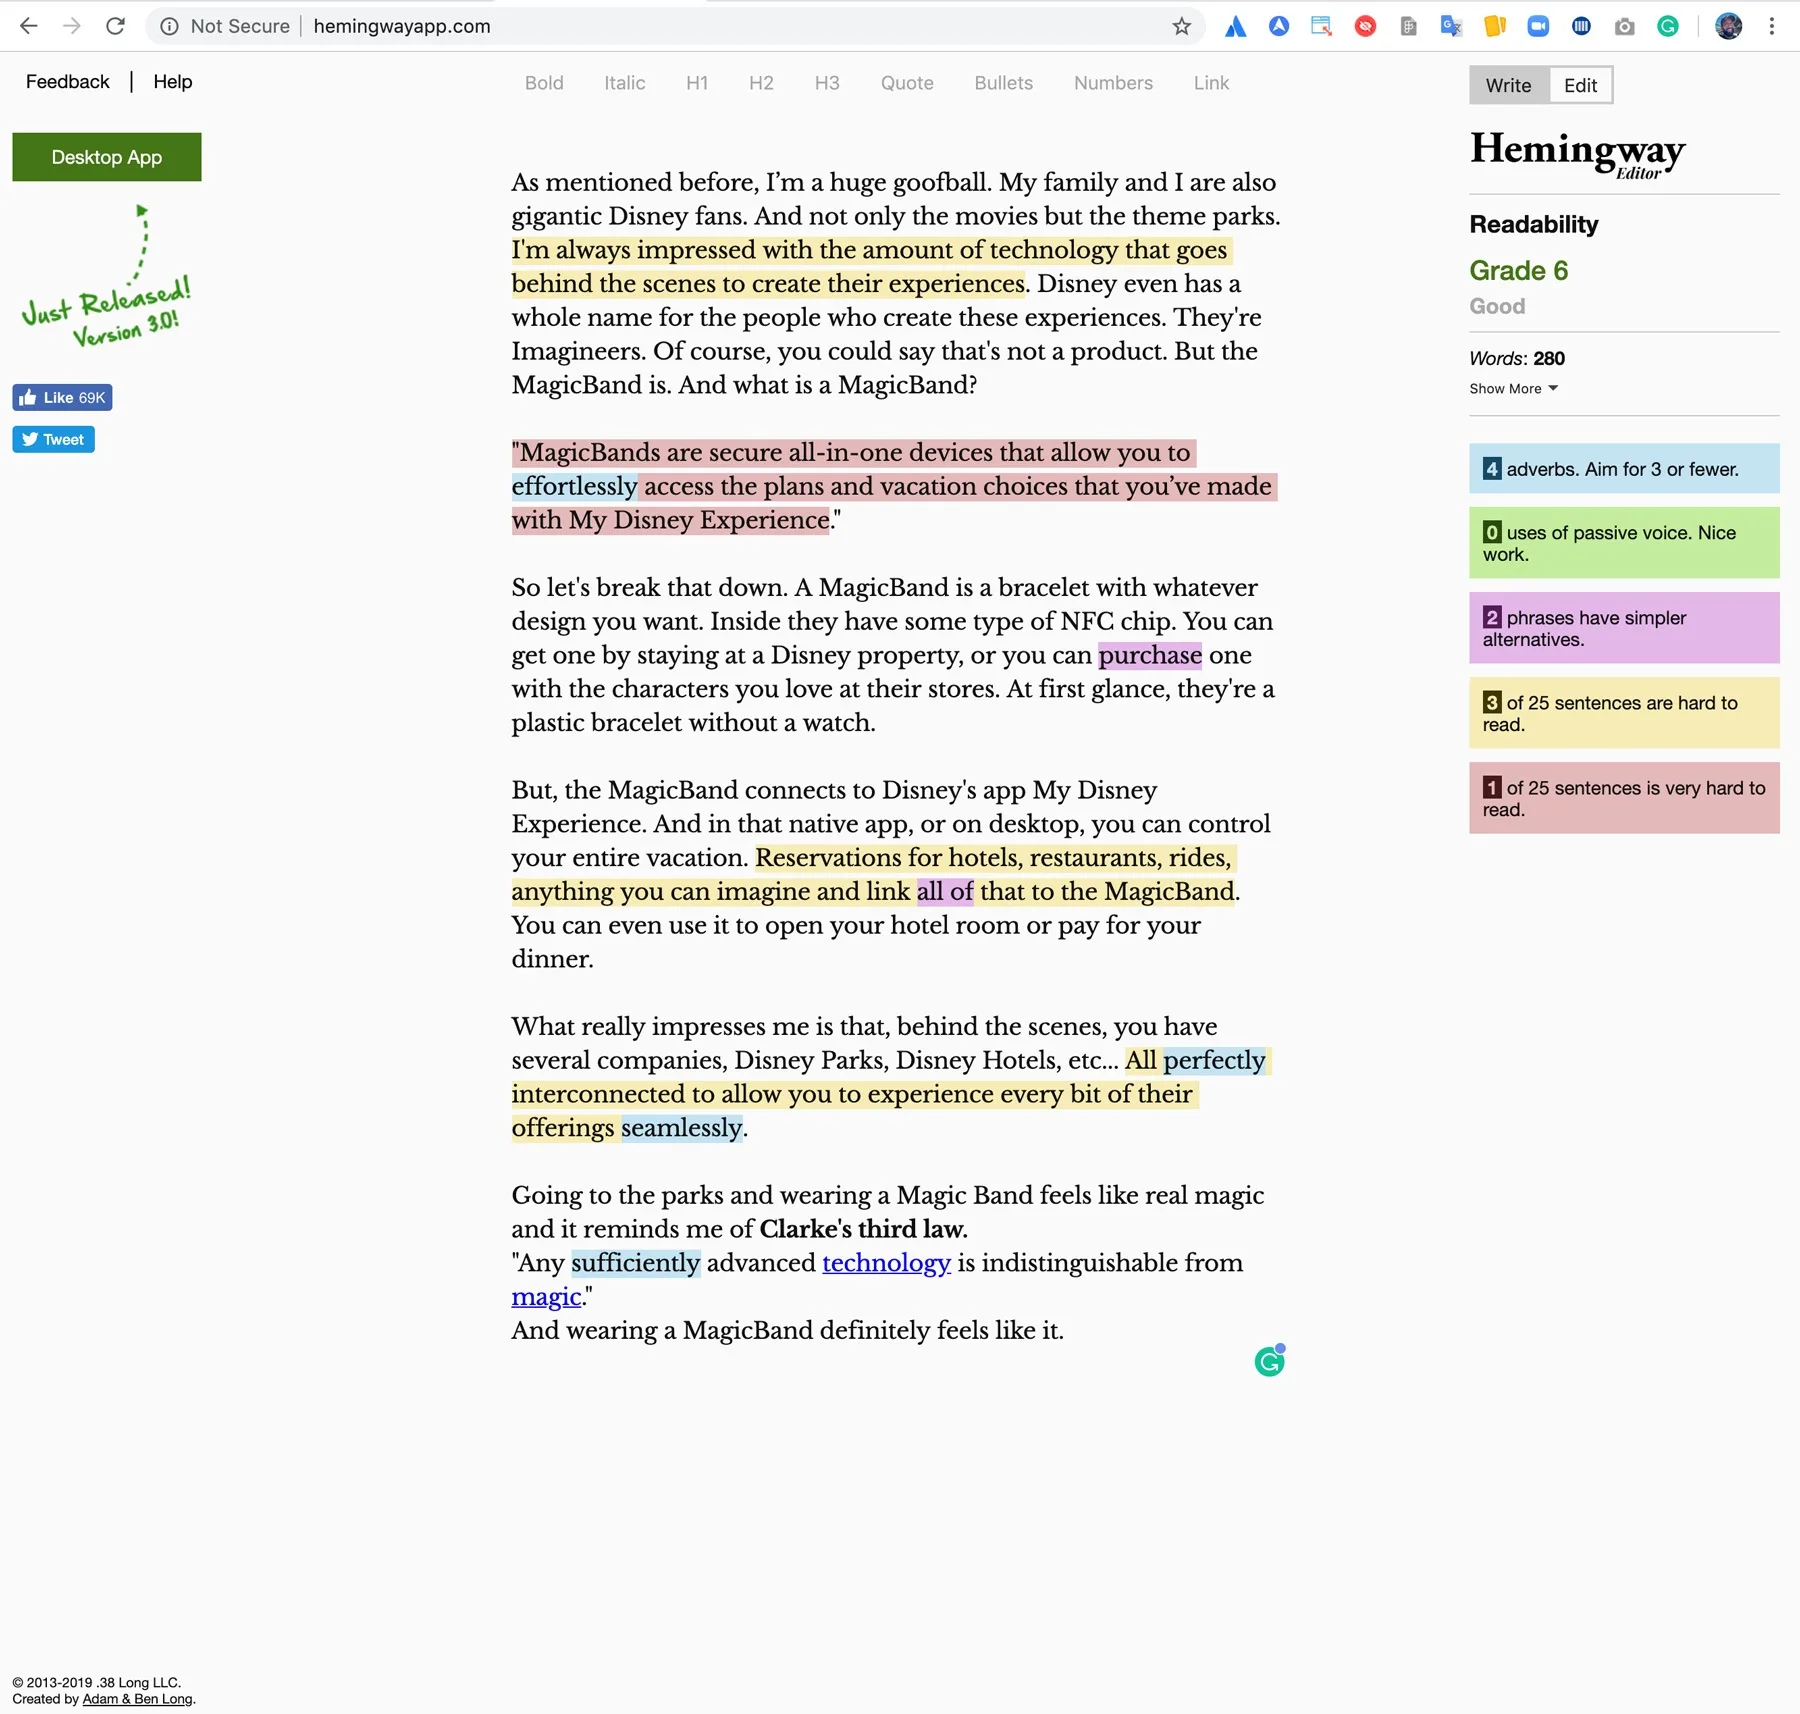Open the gray document extension icon
Screen dimensions: 1800x1714
tap(1409, 27)
